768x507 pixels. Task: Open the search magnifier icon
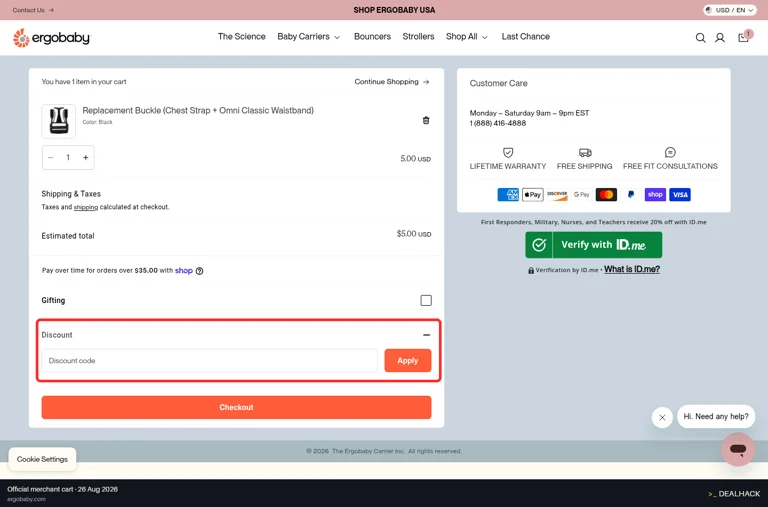[x=700, y=38]
